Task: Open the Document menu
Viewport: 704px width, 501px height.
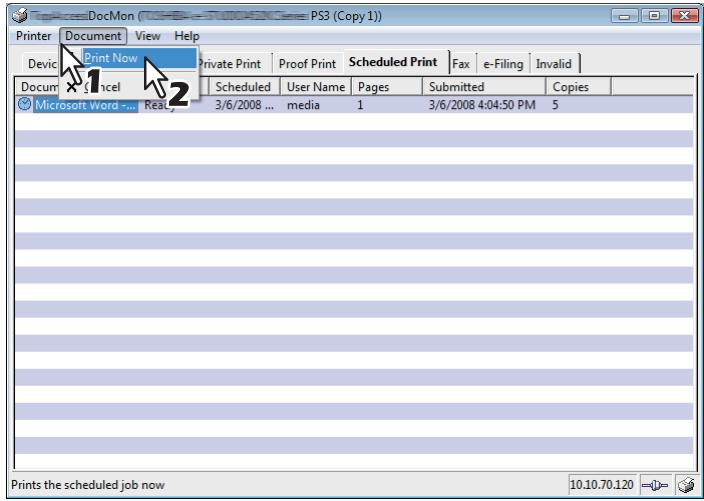Action: pos(93,36)
